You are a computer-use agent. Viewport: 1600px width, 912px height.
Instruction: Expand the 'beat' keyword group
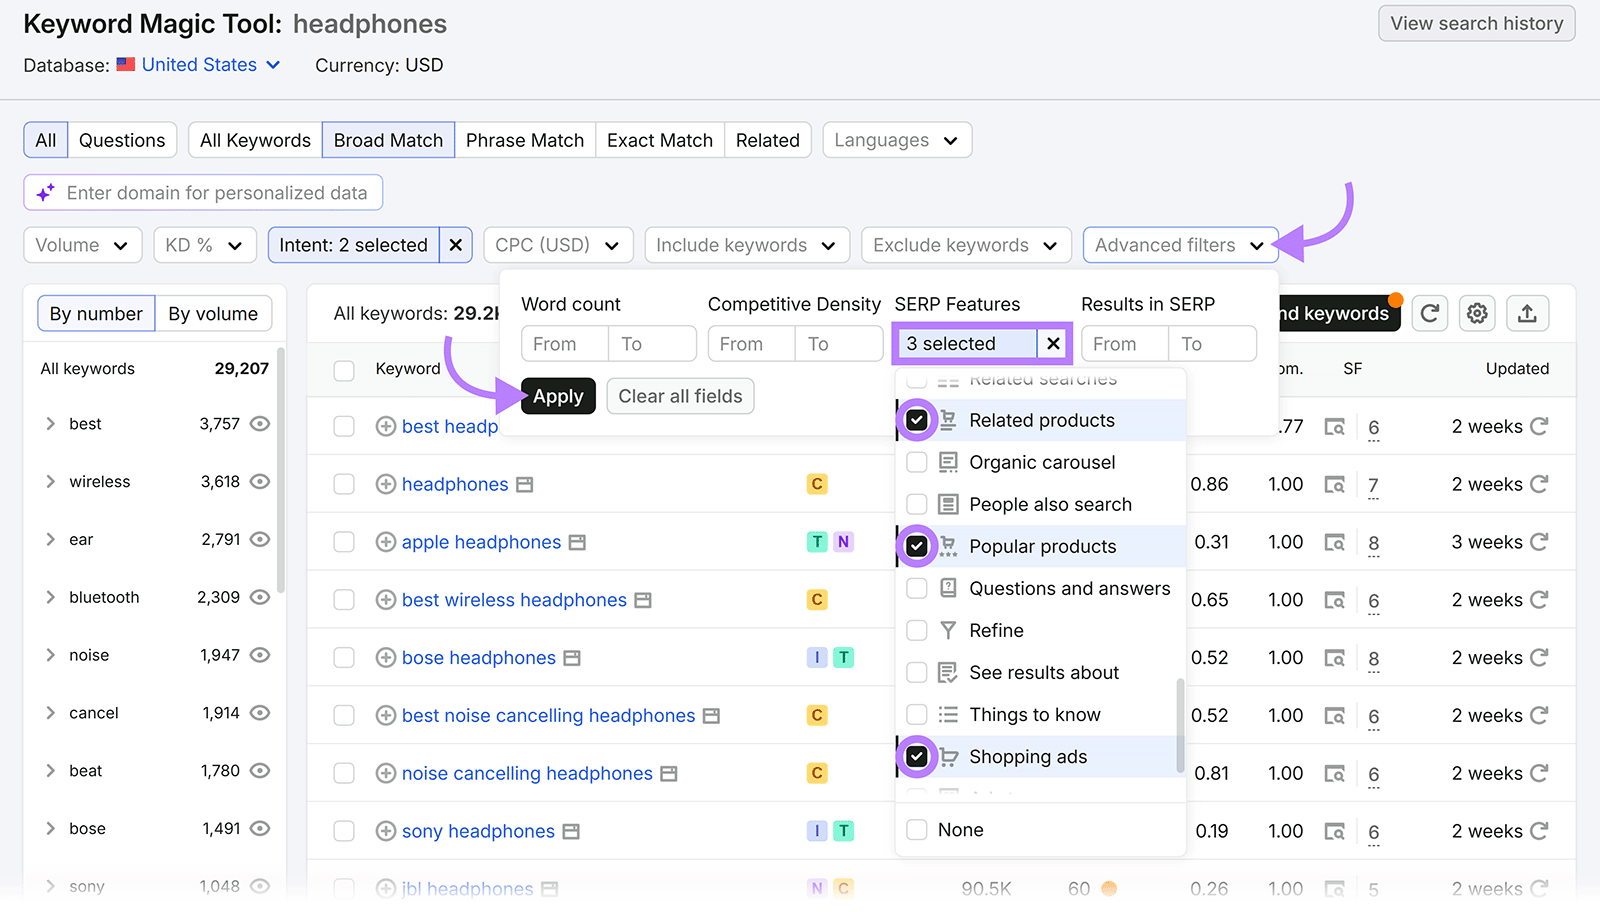click(x=50, y=771)
